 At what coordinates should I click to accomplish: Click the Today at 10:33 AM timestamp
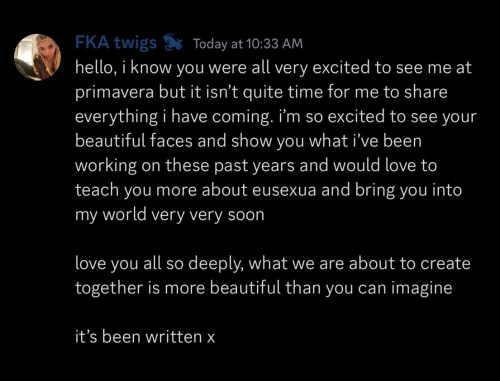(x=248, y=44)
